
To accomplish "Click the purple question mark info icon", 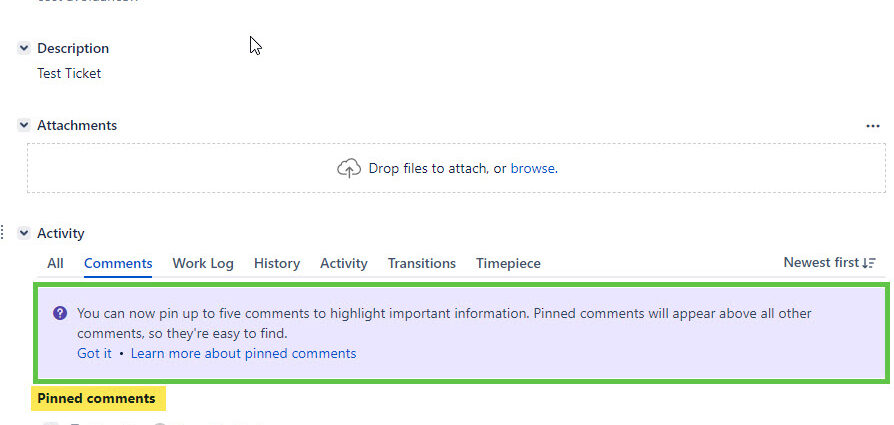I will [x=60, y=313].
